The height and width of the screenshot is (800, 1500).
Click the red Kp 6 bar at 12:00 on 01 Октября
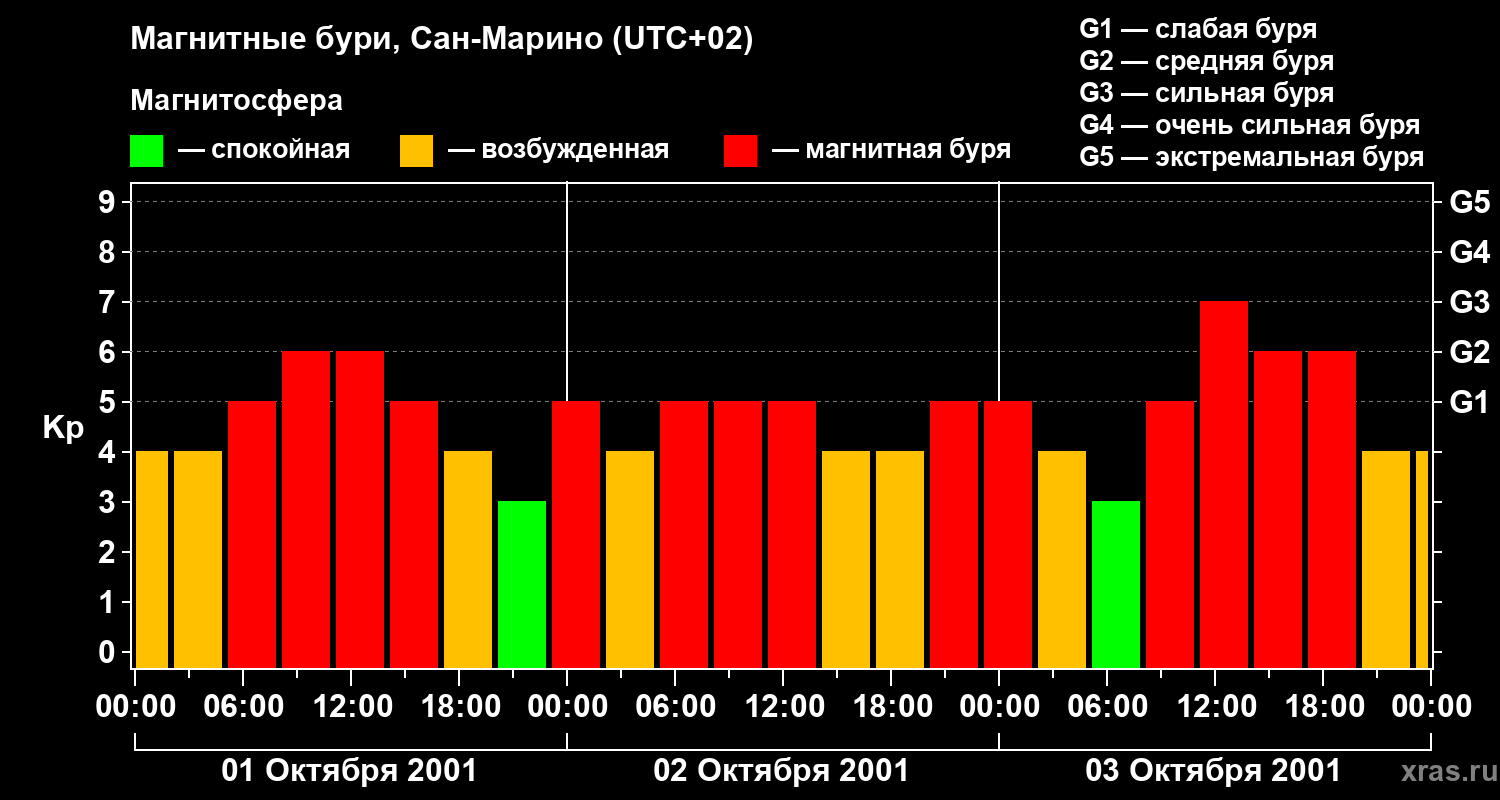pos(360,509)
